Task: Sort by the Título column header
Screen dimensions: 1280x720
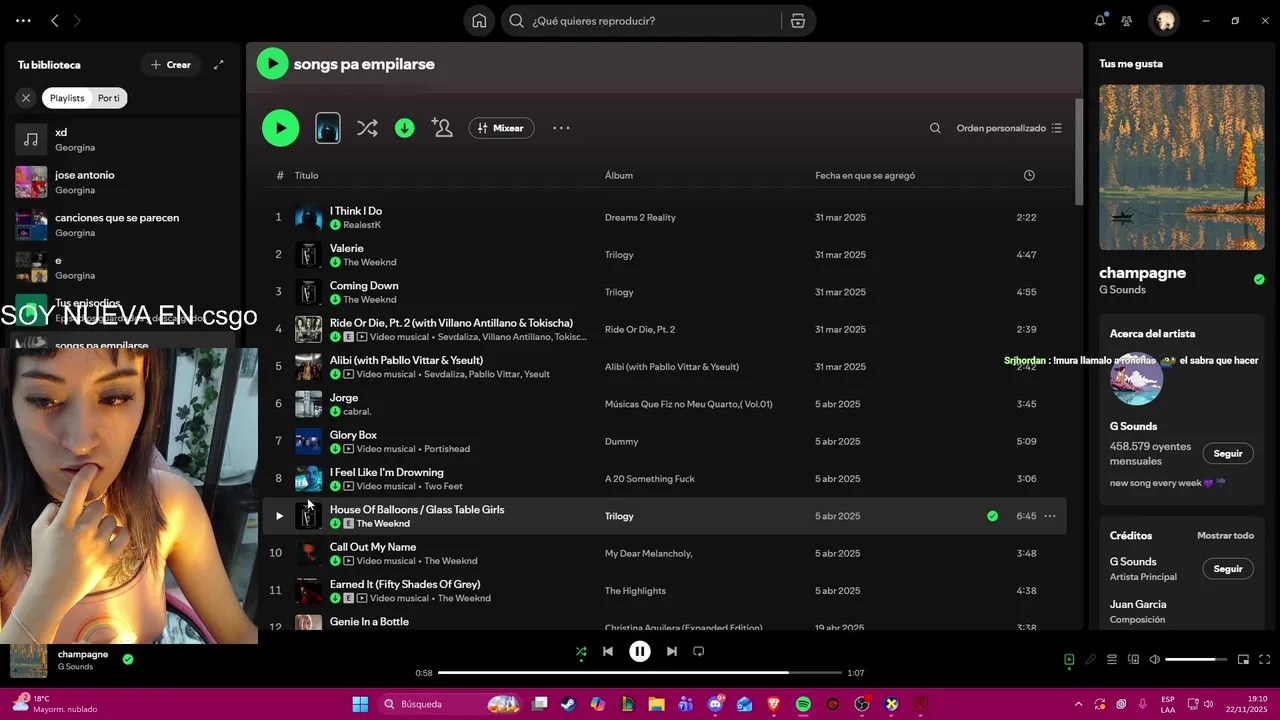Action: [x=306, y=176]
